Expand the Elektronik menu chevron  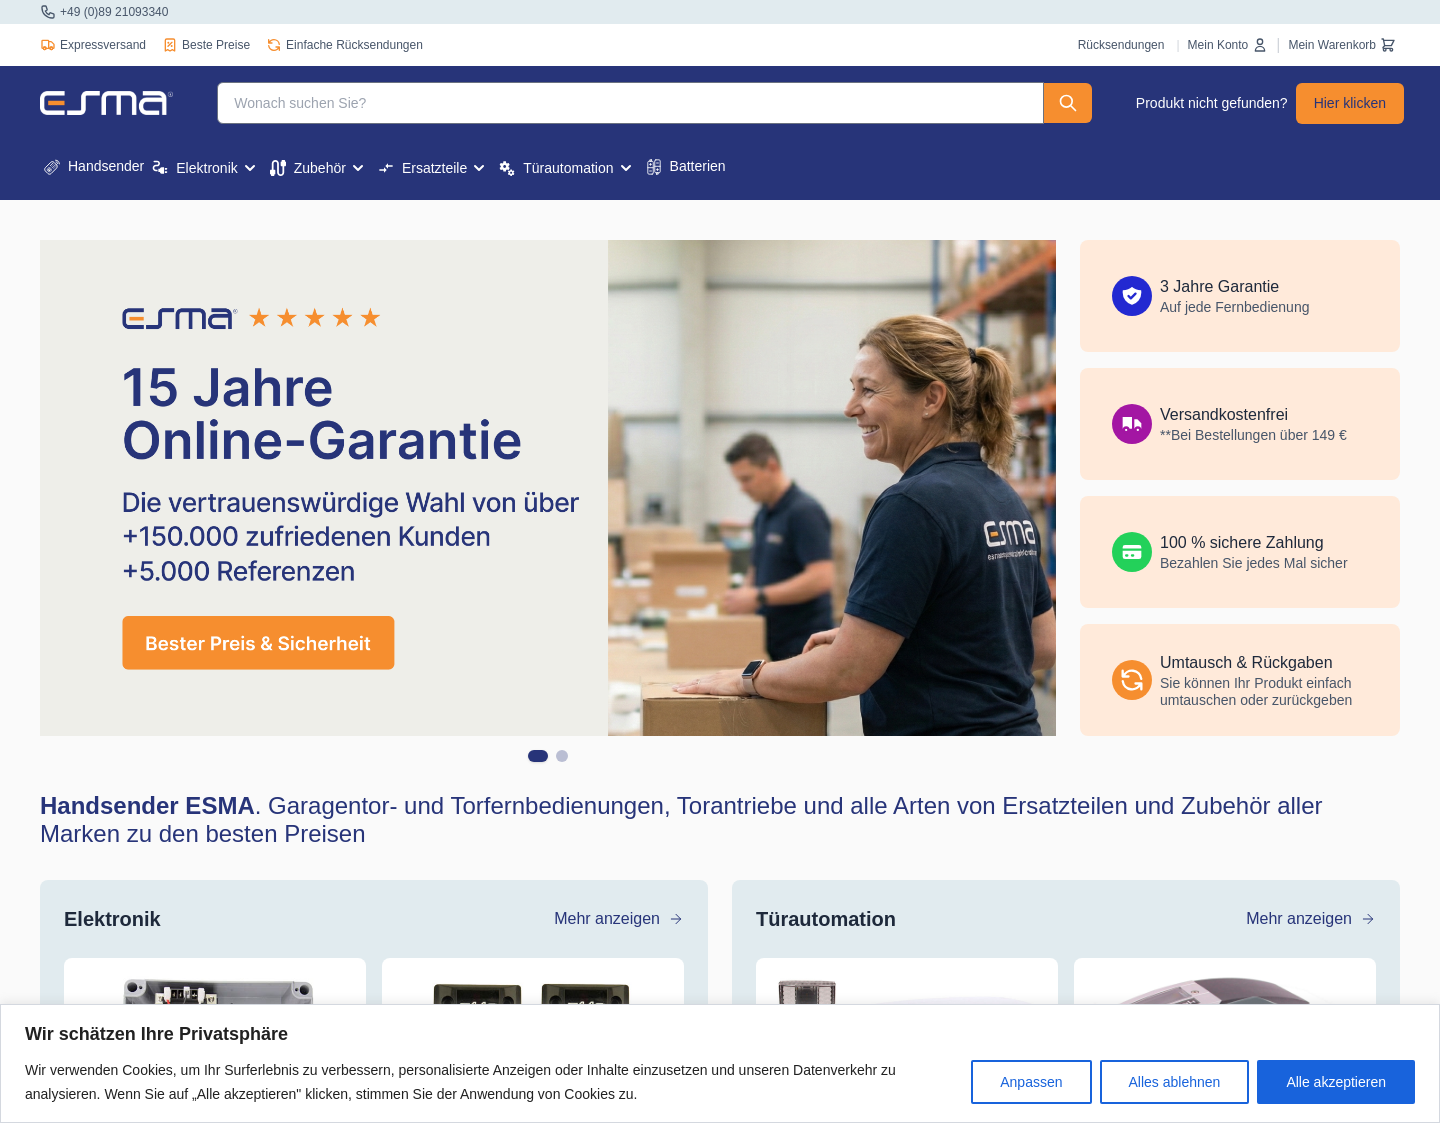pyautogui.click(x=250, y=168)
